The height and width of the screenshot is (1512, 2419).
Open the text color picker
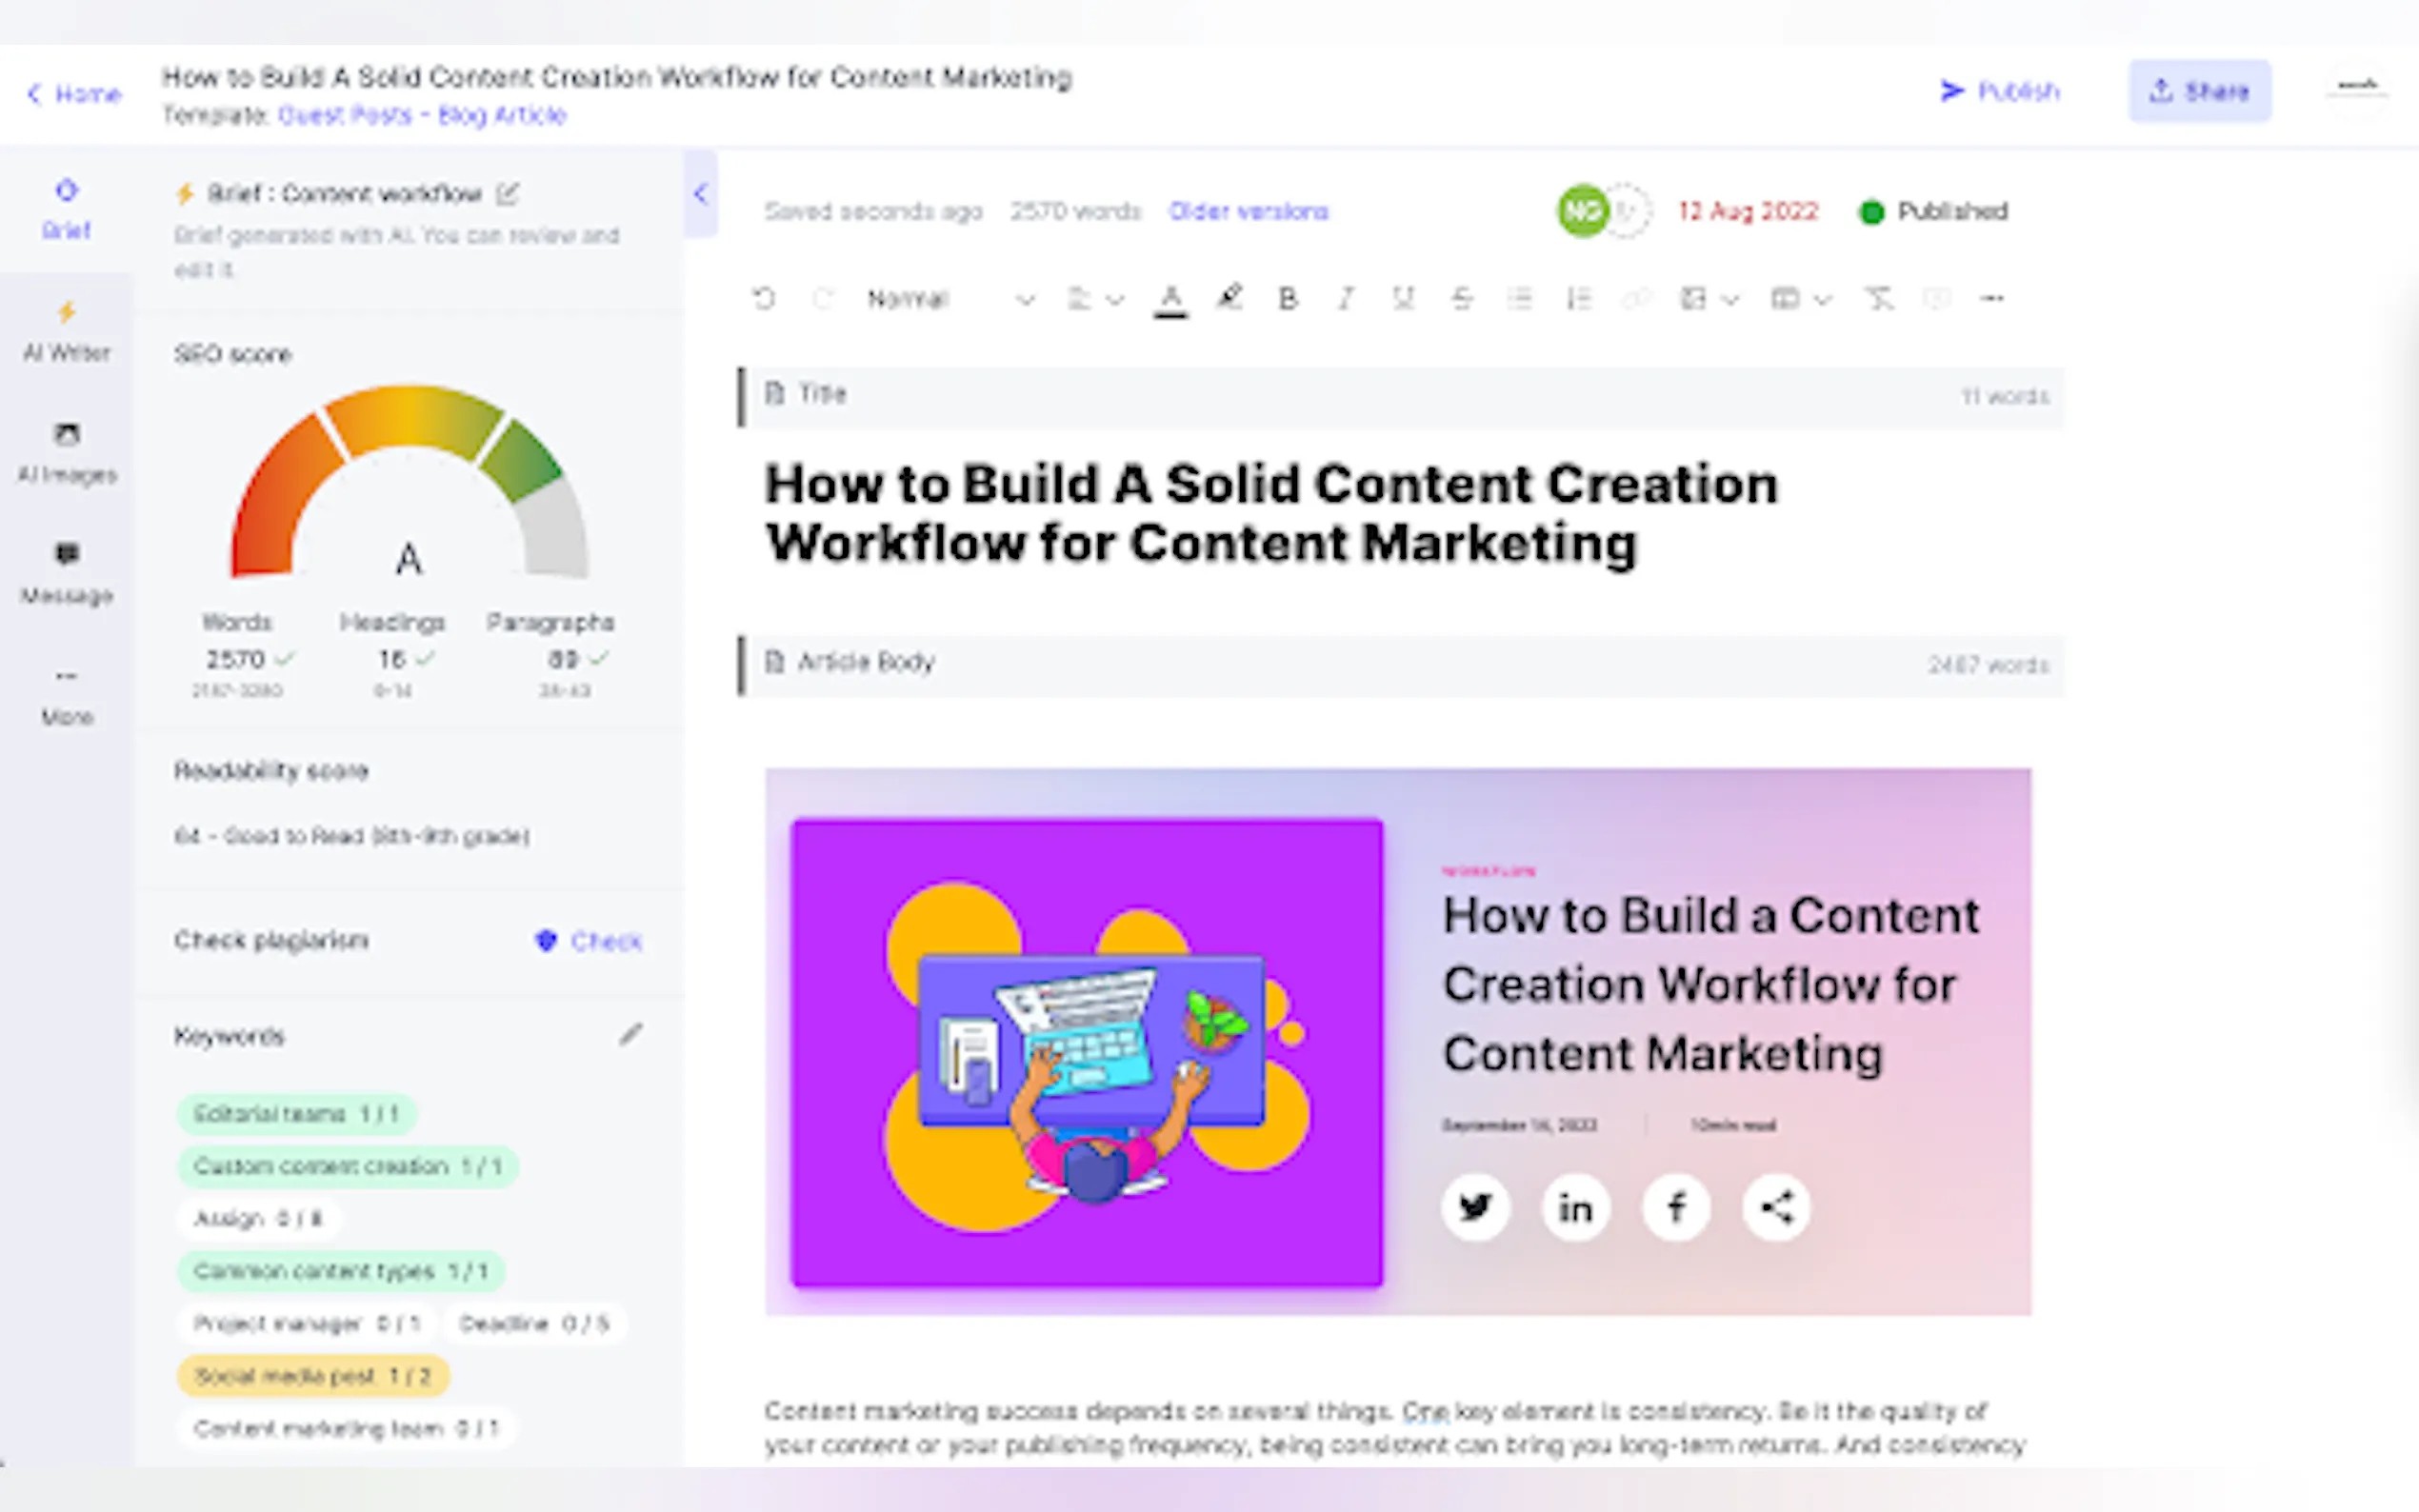[1170, 298]
